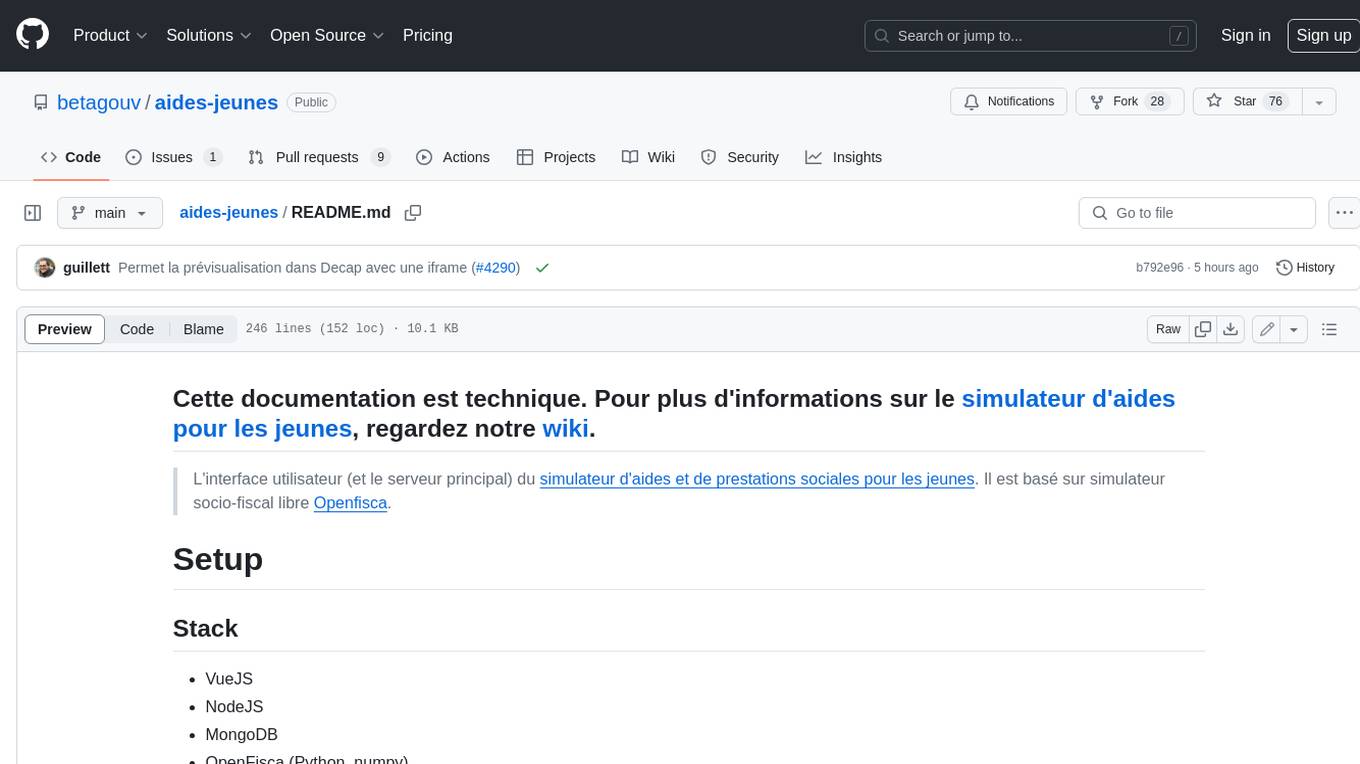Click the Notifications bell button
Viewport: 1360px width, 764px height.
click(1009, 102)
